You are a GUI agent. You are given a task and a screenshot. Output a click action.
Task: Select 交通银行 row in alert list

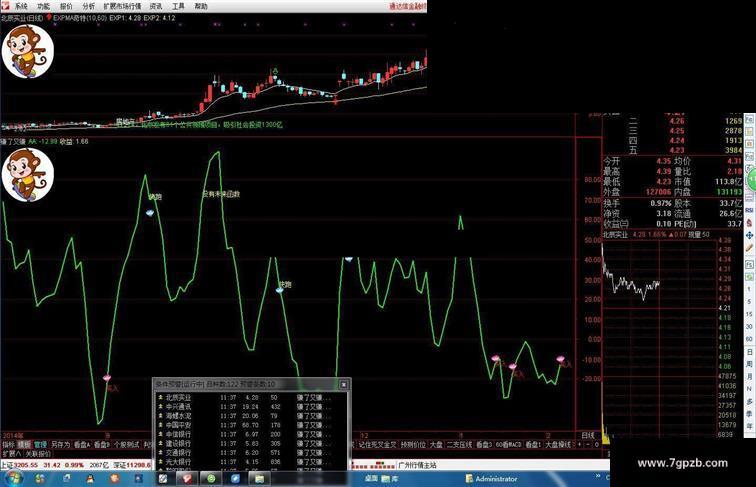pyautogui.click(x=251, y=453)
